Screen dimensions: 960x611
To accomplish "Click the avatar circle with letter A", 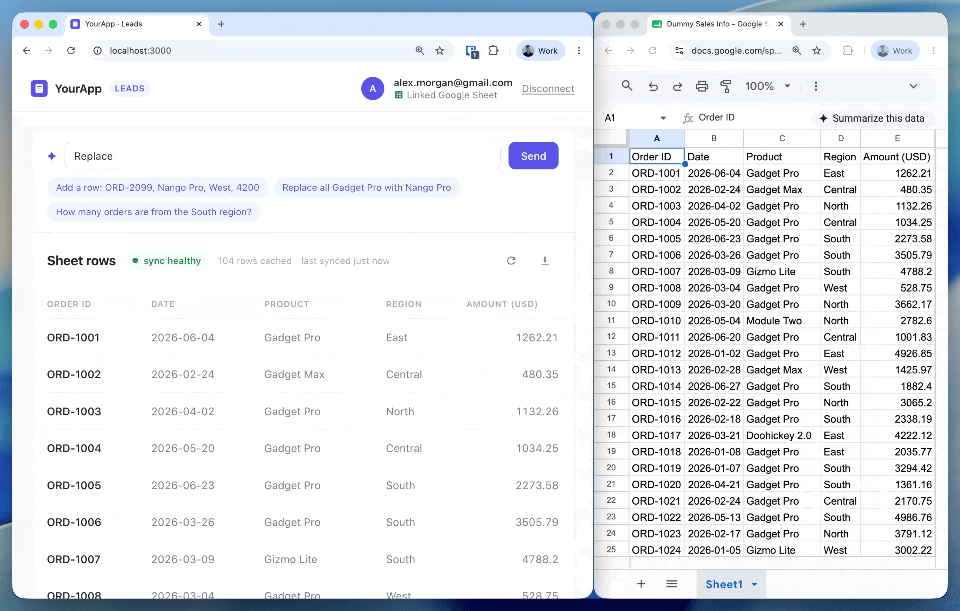I will click(x=372, y=89).
